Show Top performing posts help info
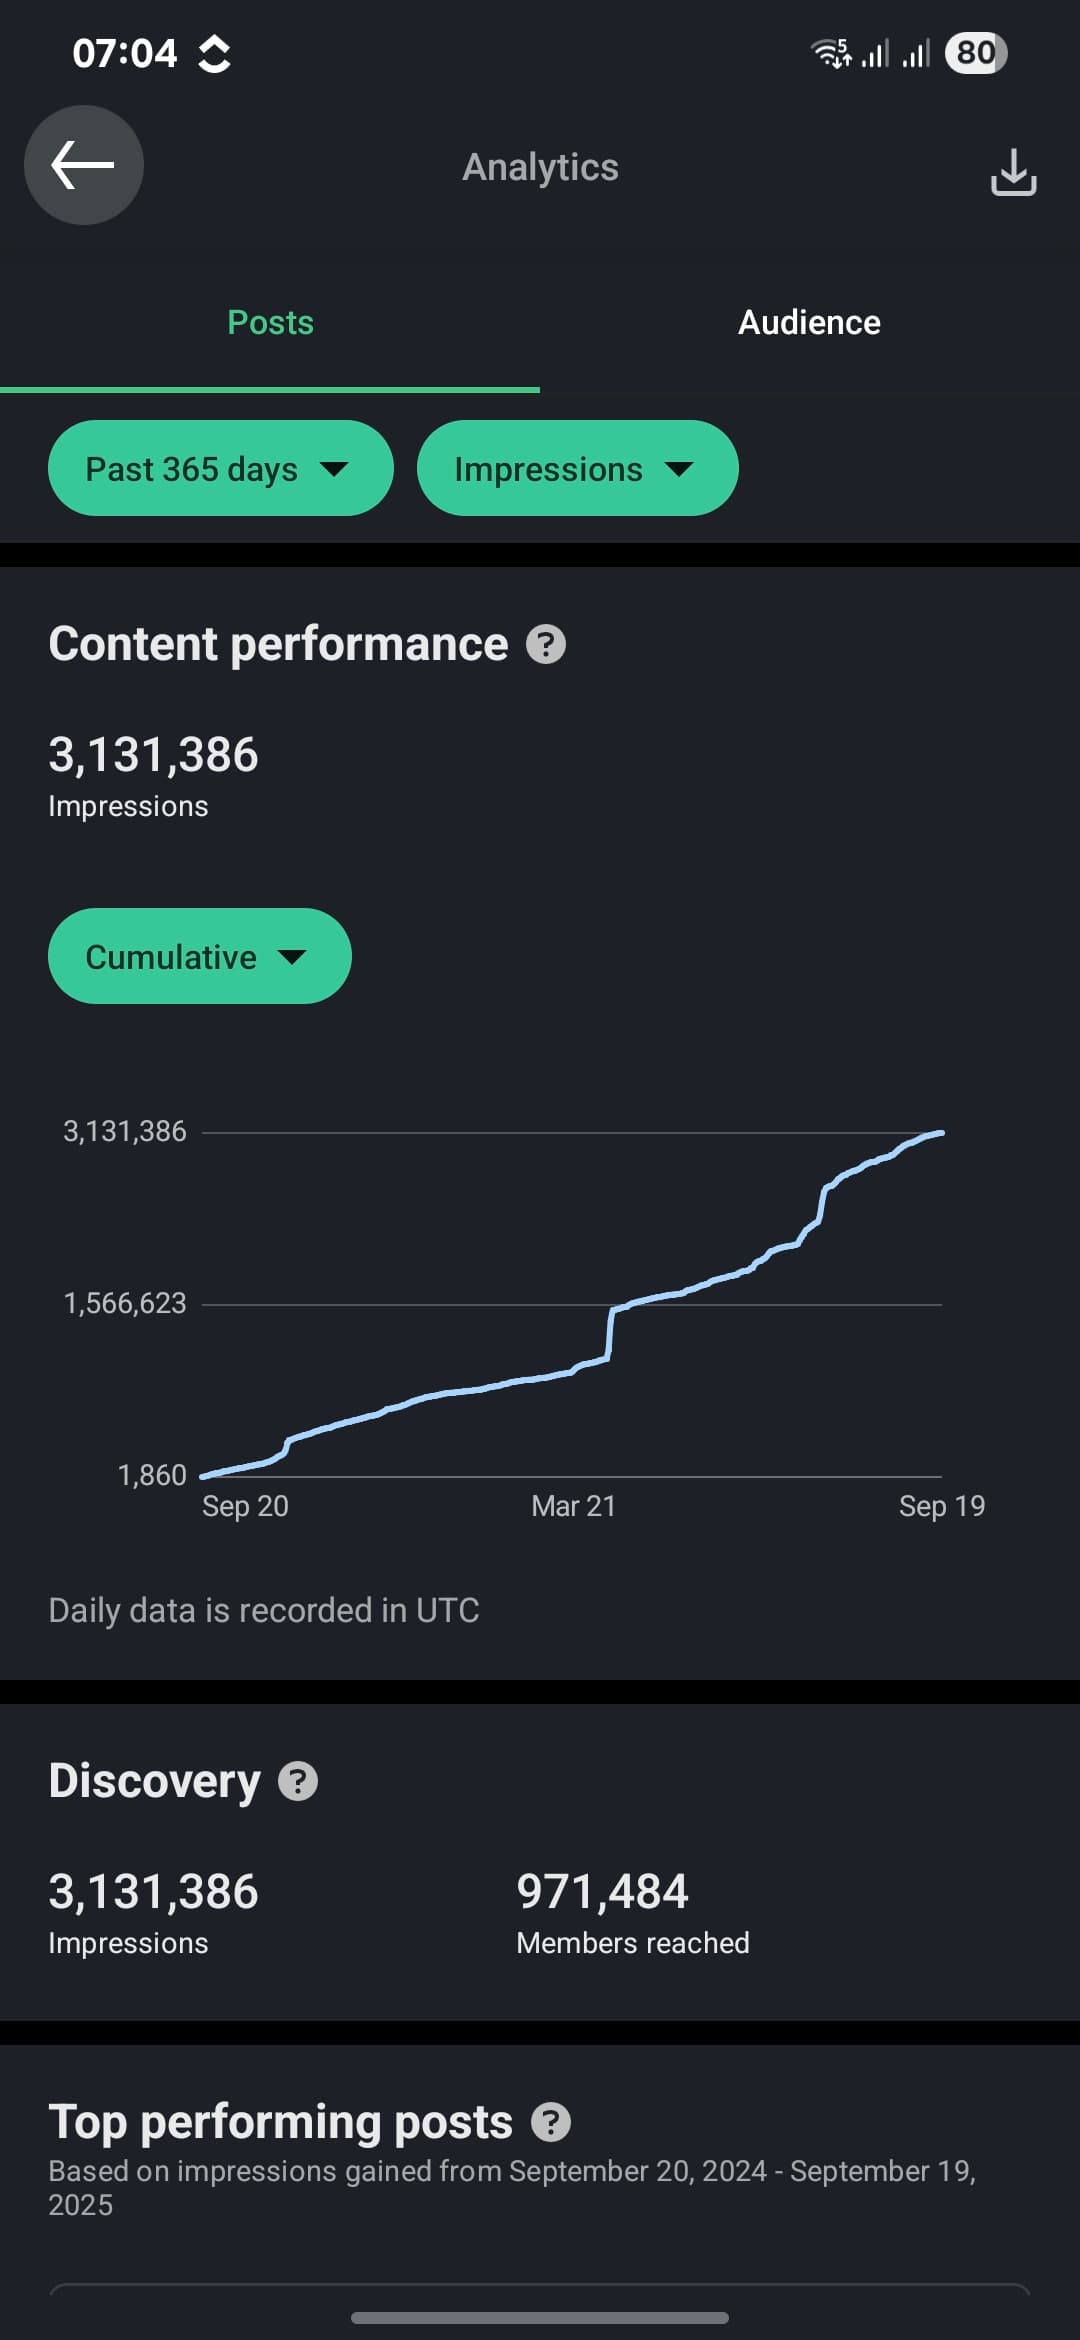Viewport: 1080px width, 2340px height. tap(551, 2122)
